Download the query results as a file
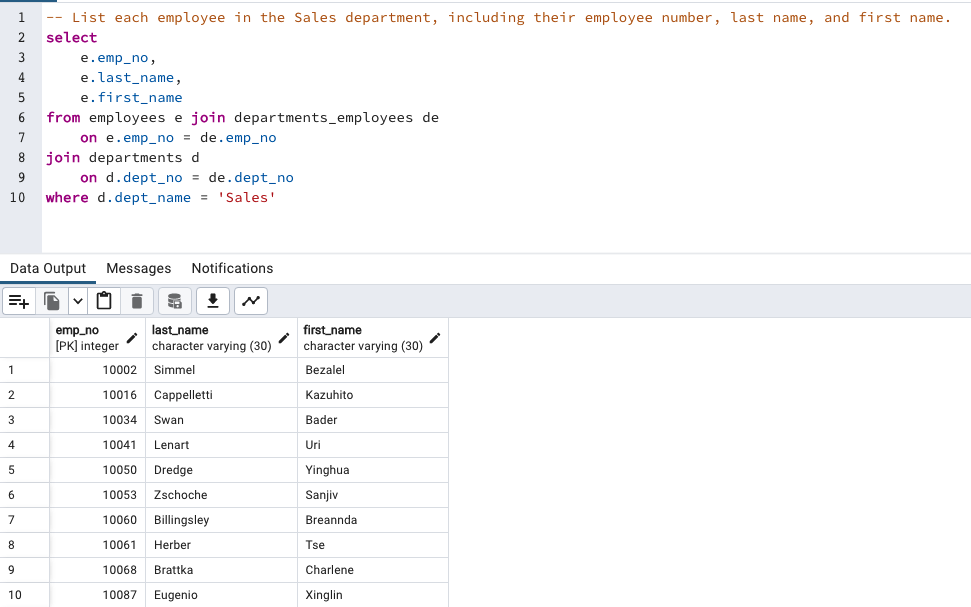 (212, 300)
